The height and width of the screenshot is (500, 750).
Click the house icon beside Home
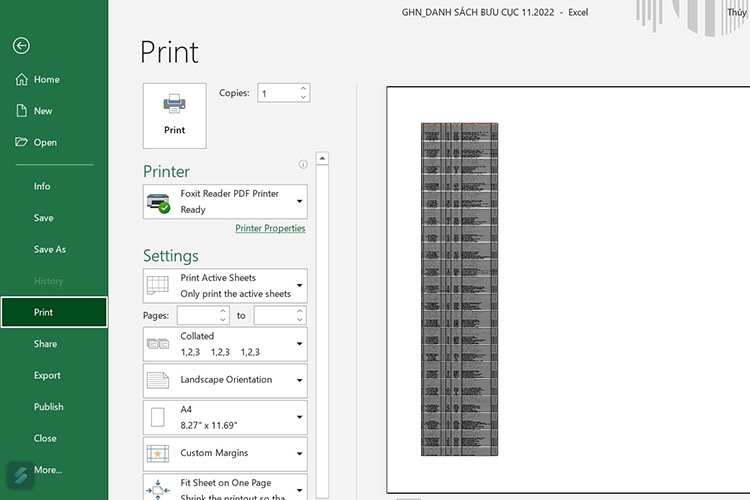point(22,79)
